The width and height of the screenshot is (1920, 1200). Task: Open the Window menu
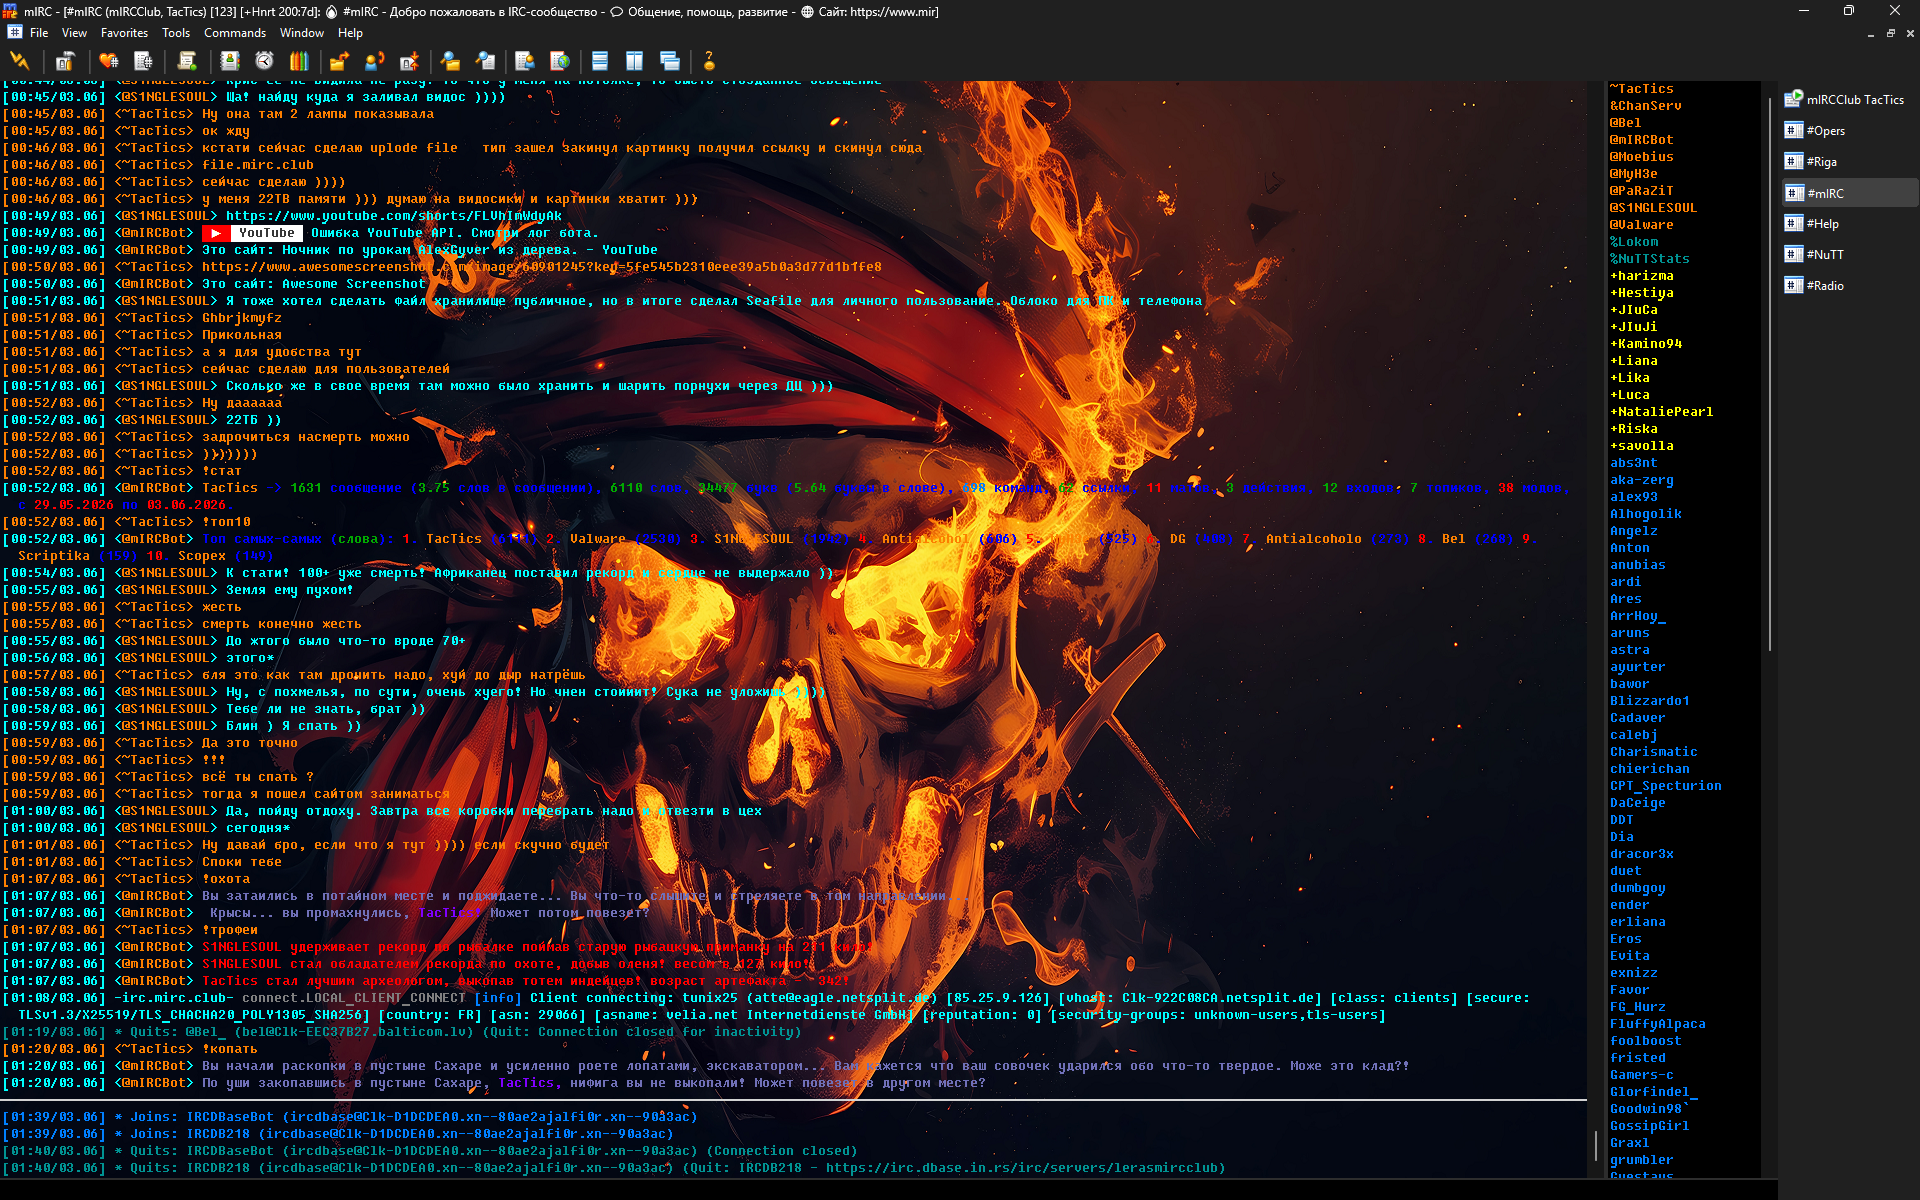[x=302, y=33]
